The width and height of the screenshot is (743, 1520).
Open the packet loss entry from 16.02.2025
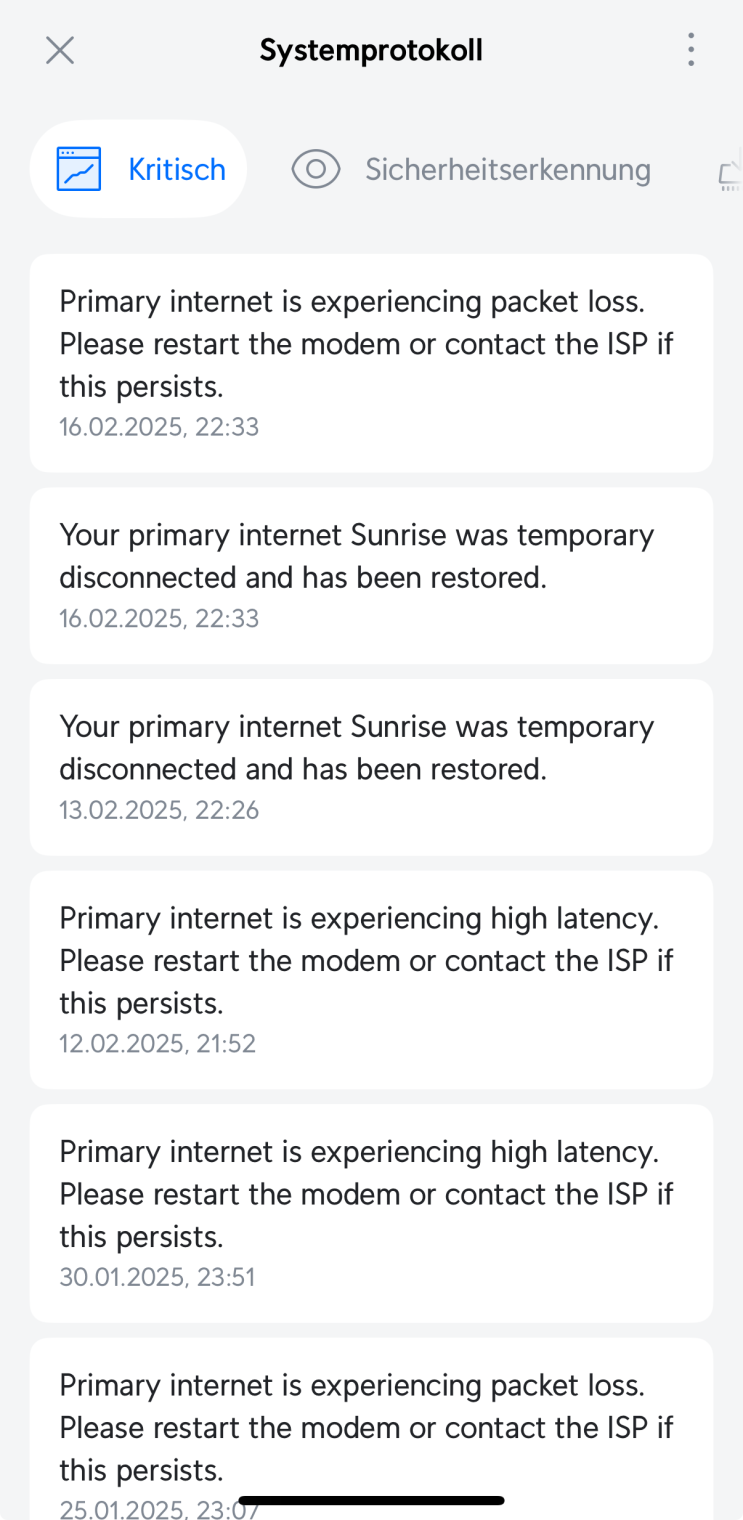pyautogui.click(x=371, y=342)
